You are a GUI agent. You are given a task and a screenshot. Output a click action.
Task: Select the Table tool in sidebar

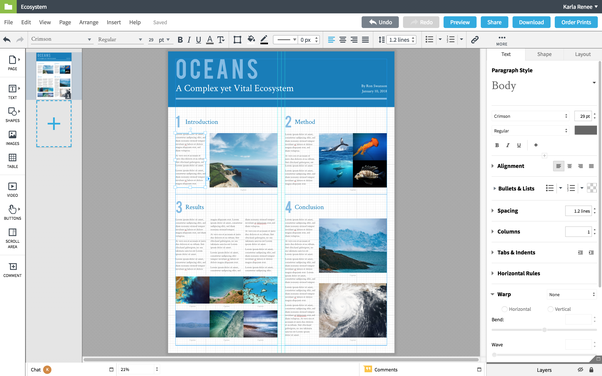coord(12,161)
